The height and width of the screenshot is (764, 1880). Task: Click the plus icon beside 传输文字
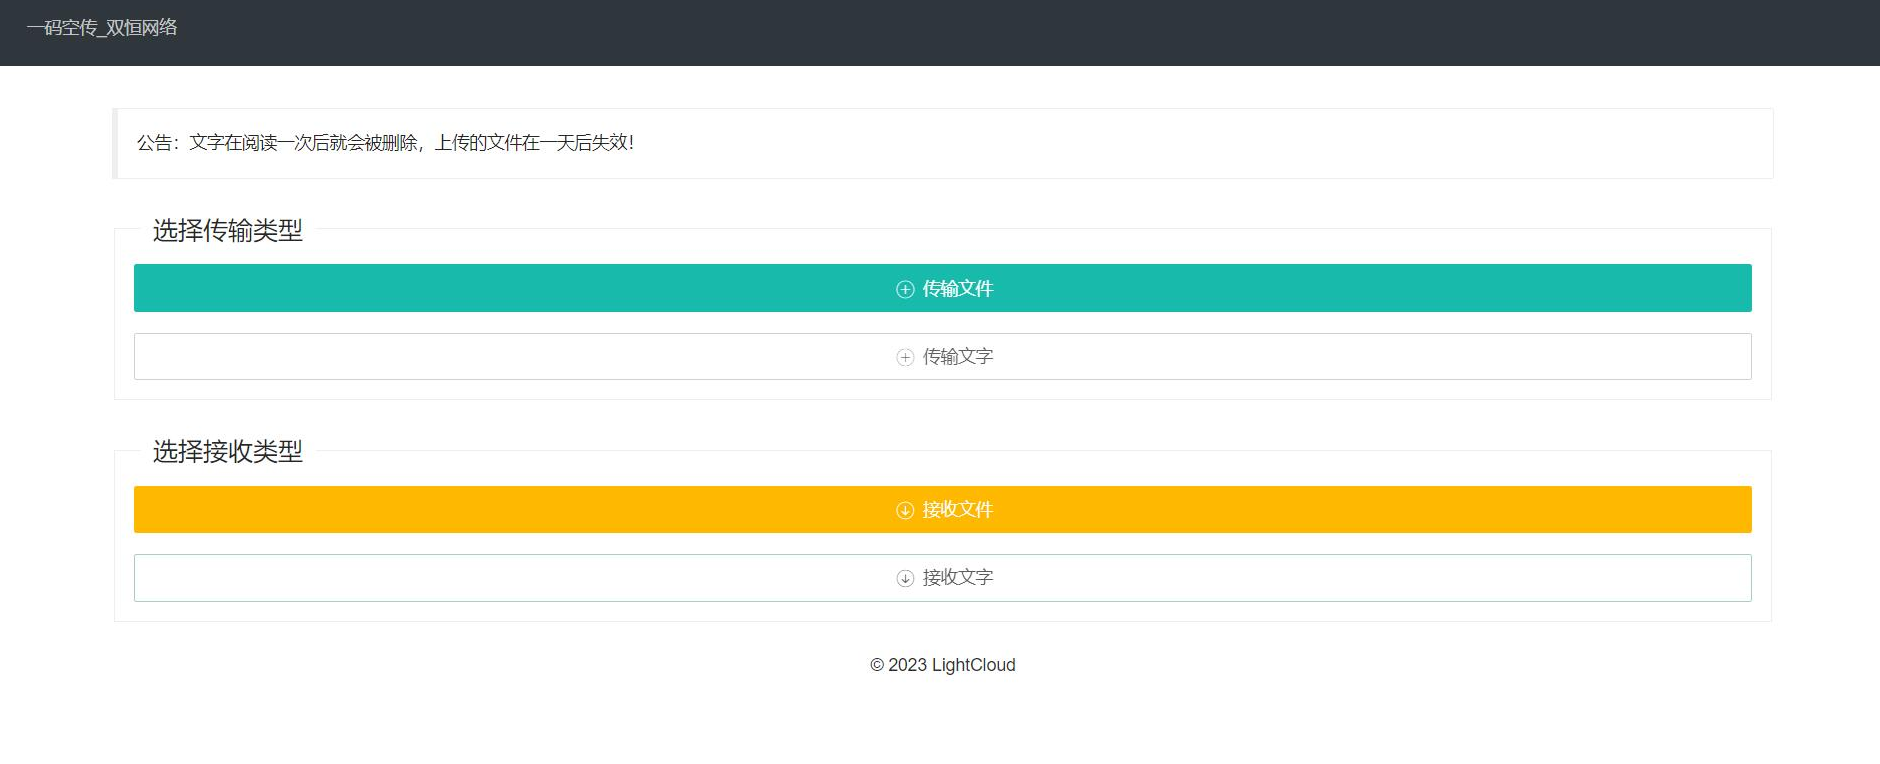point(905,357)
